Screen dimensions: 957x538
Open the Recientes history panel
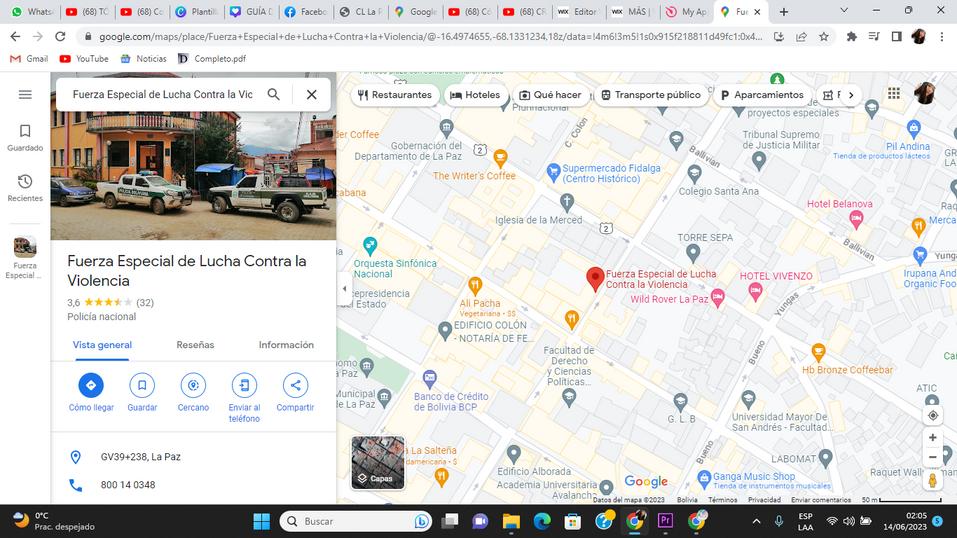click(x=25, y=188)
